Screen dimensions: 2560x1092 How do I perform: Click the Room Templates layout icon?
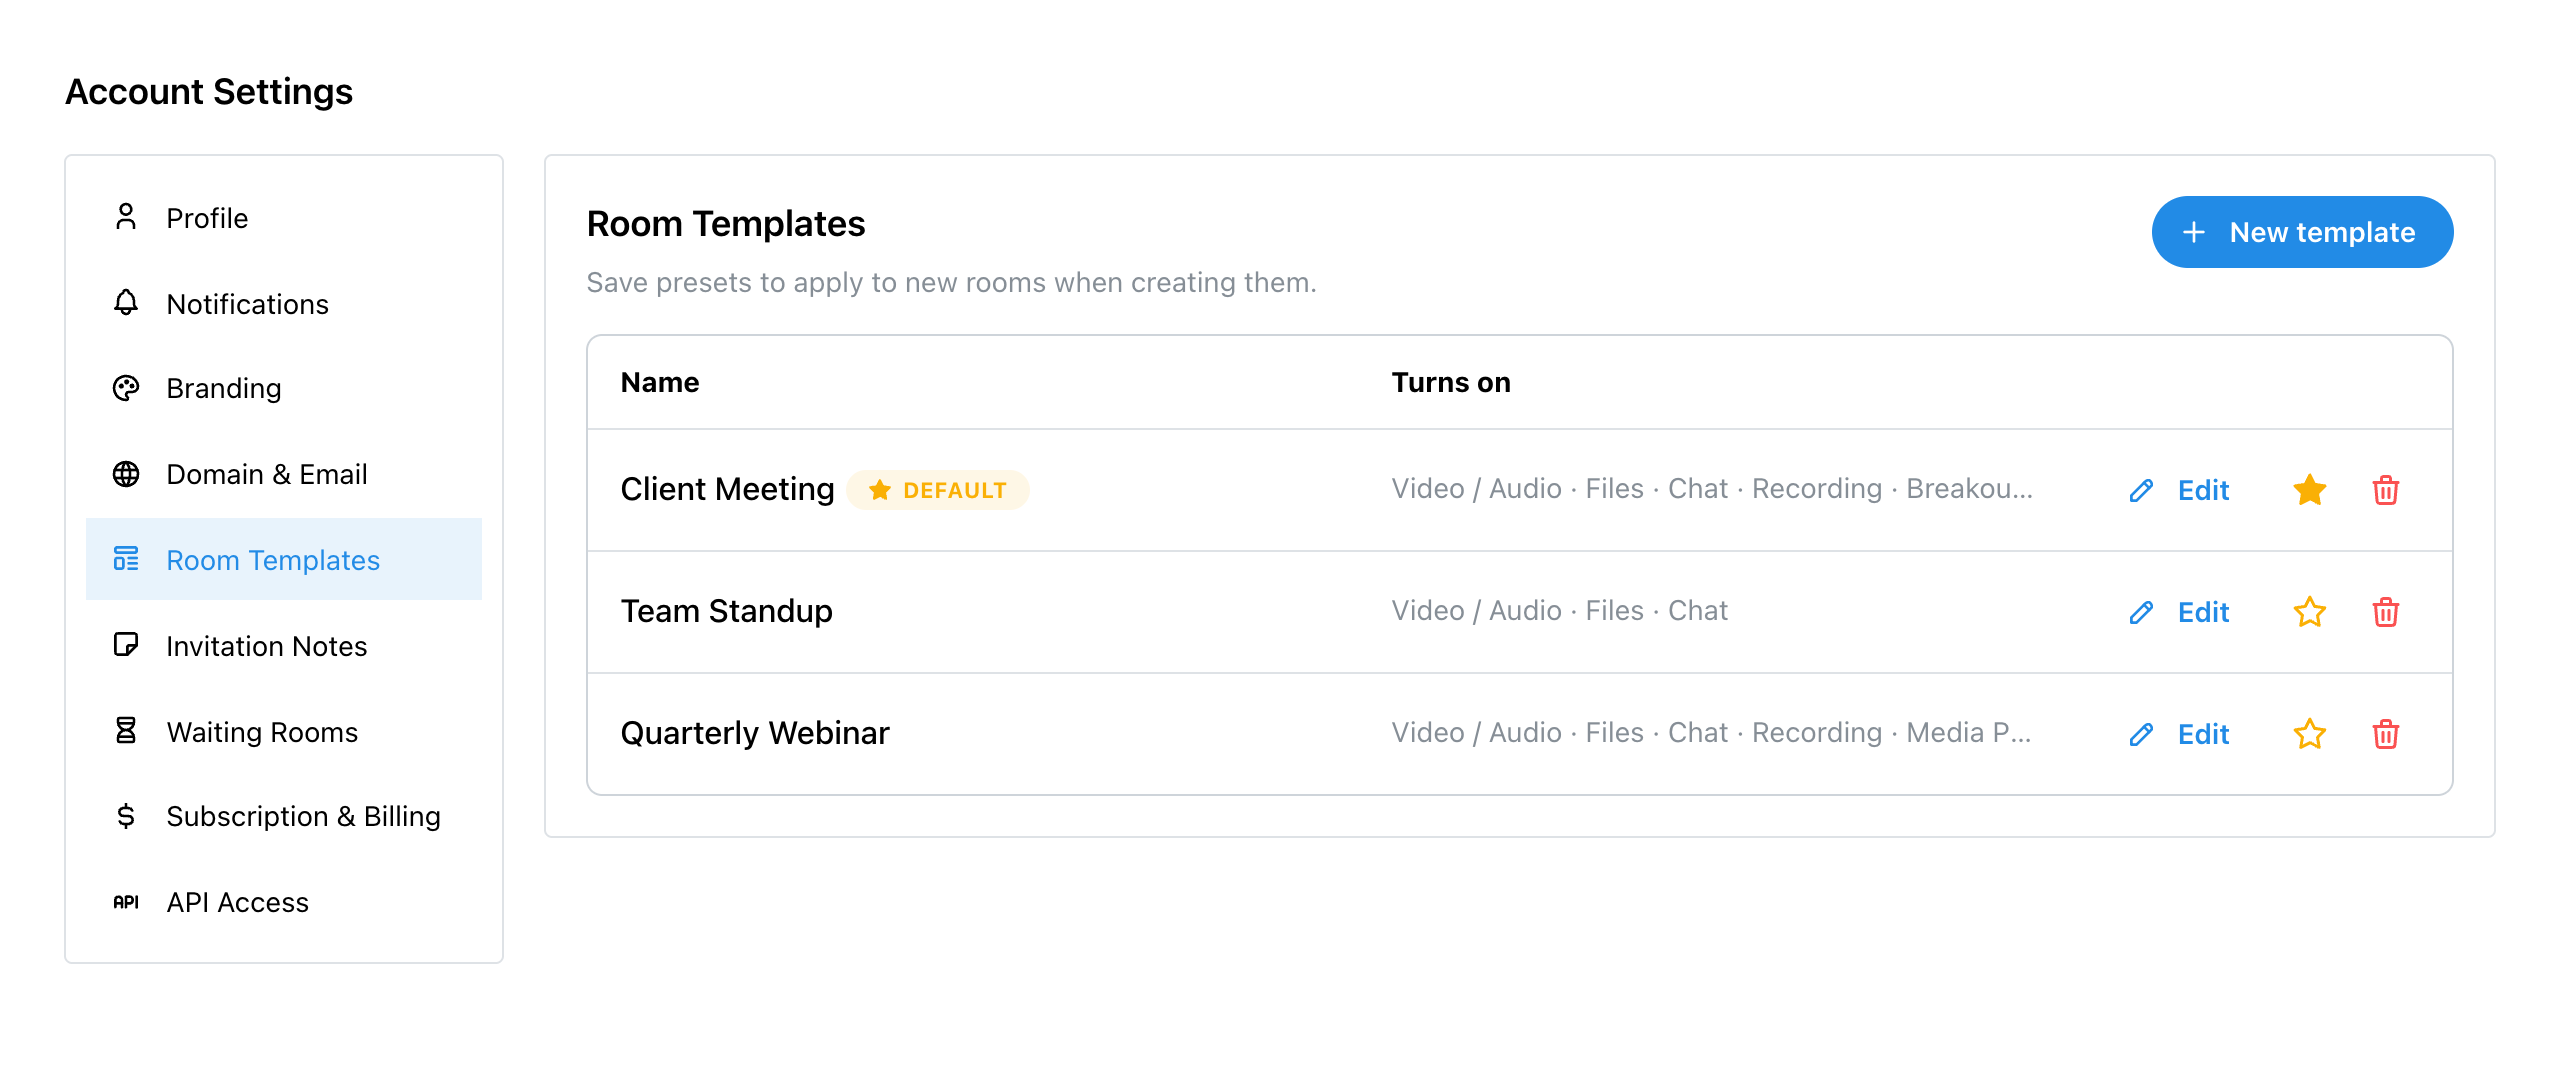tap(126, 559)
